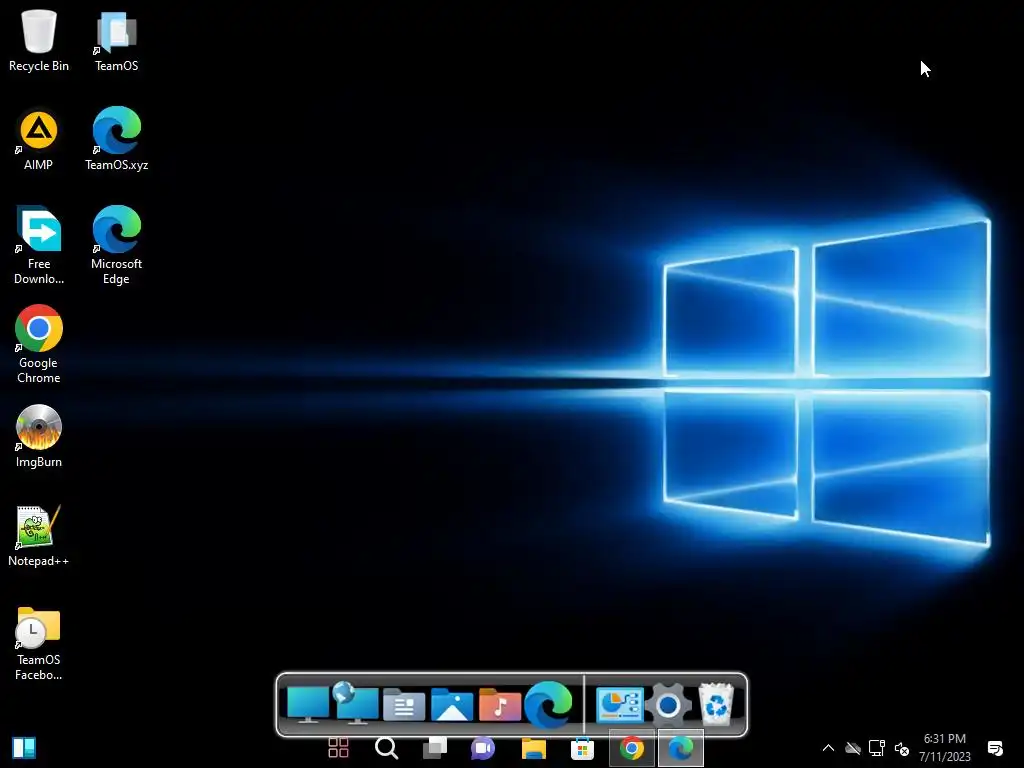Open the Widgets grid icon on taskbar
The width and height of the screenshot is (1024, 768).
tap(338, 748)
